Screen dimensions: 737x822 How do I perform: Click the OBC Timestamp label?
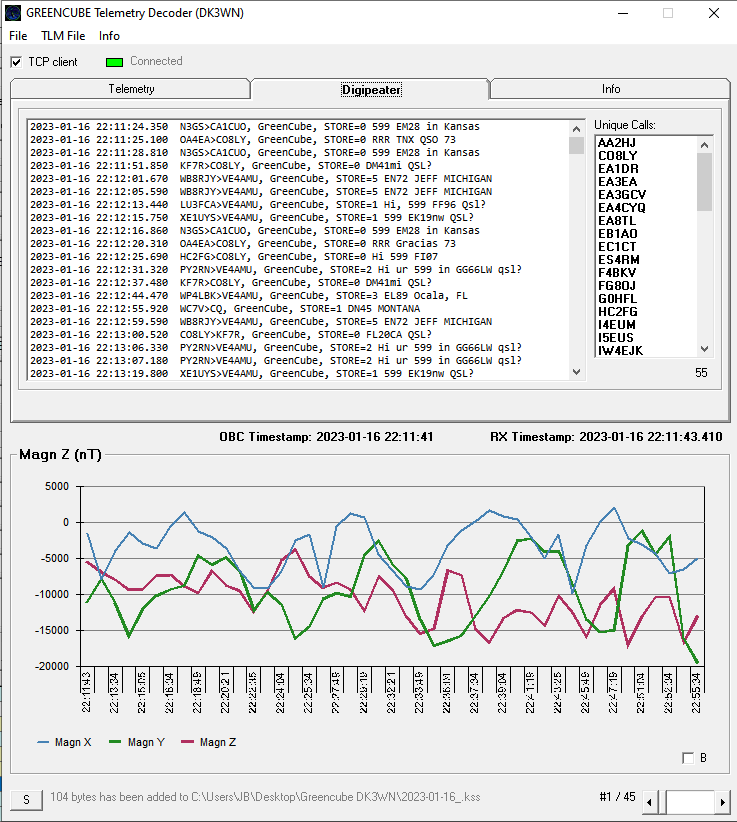[266, 437]
